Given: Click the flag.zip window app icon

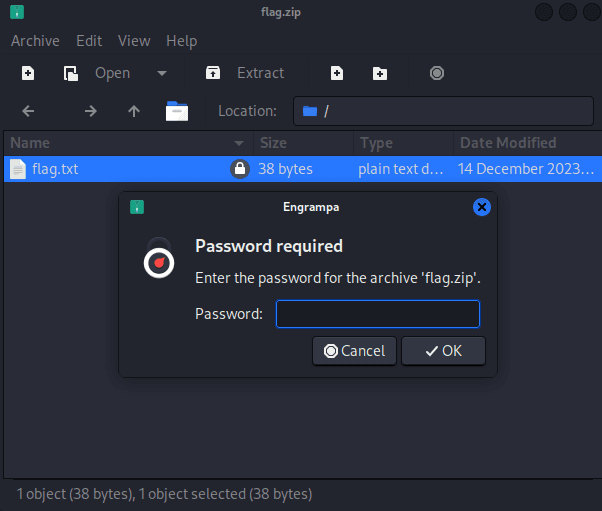Looking at the screenshot, I should click(17, 12).
